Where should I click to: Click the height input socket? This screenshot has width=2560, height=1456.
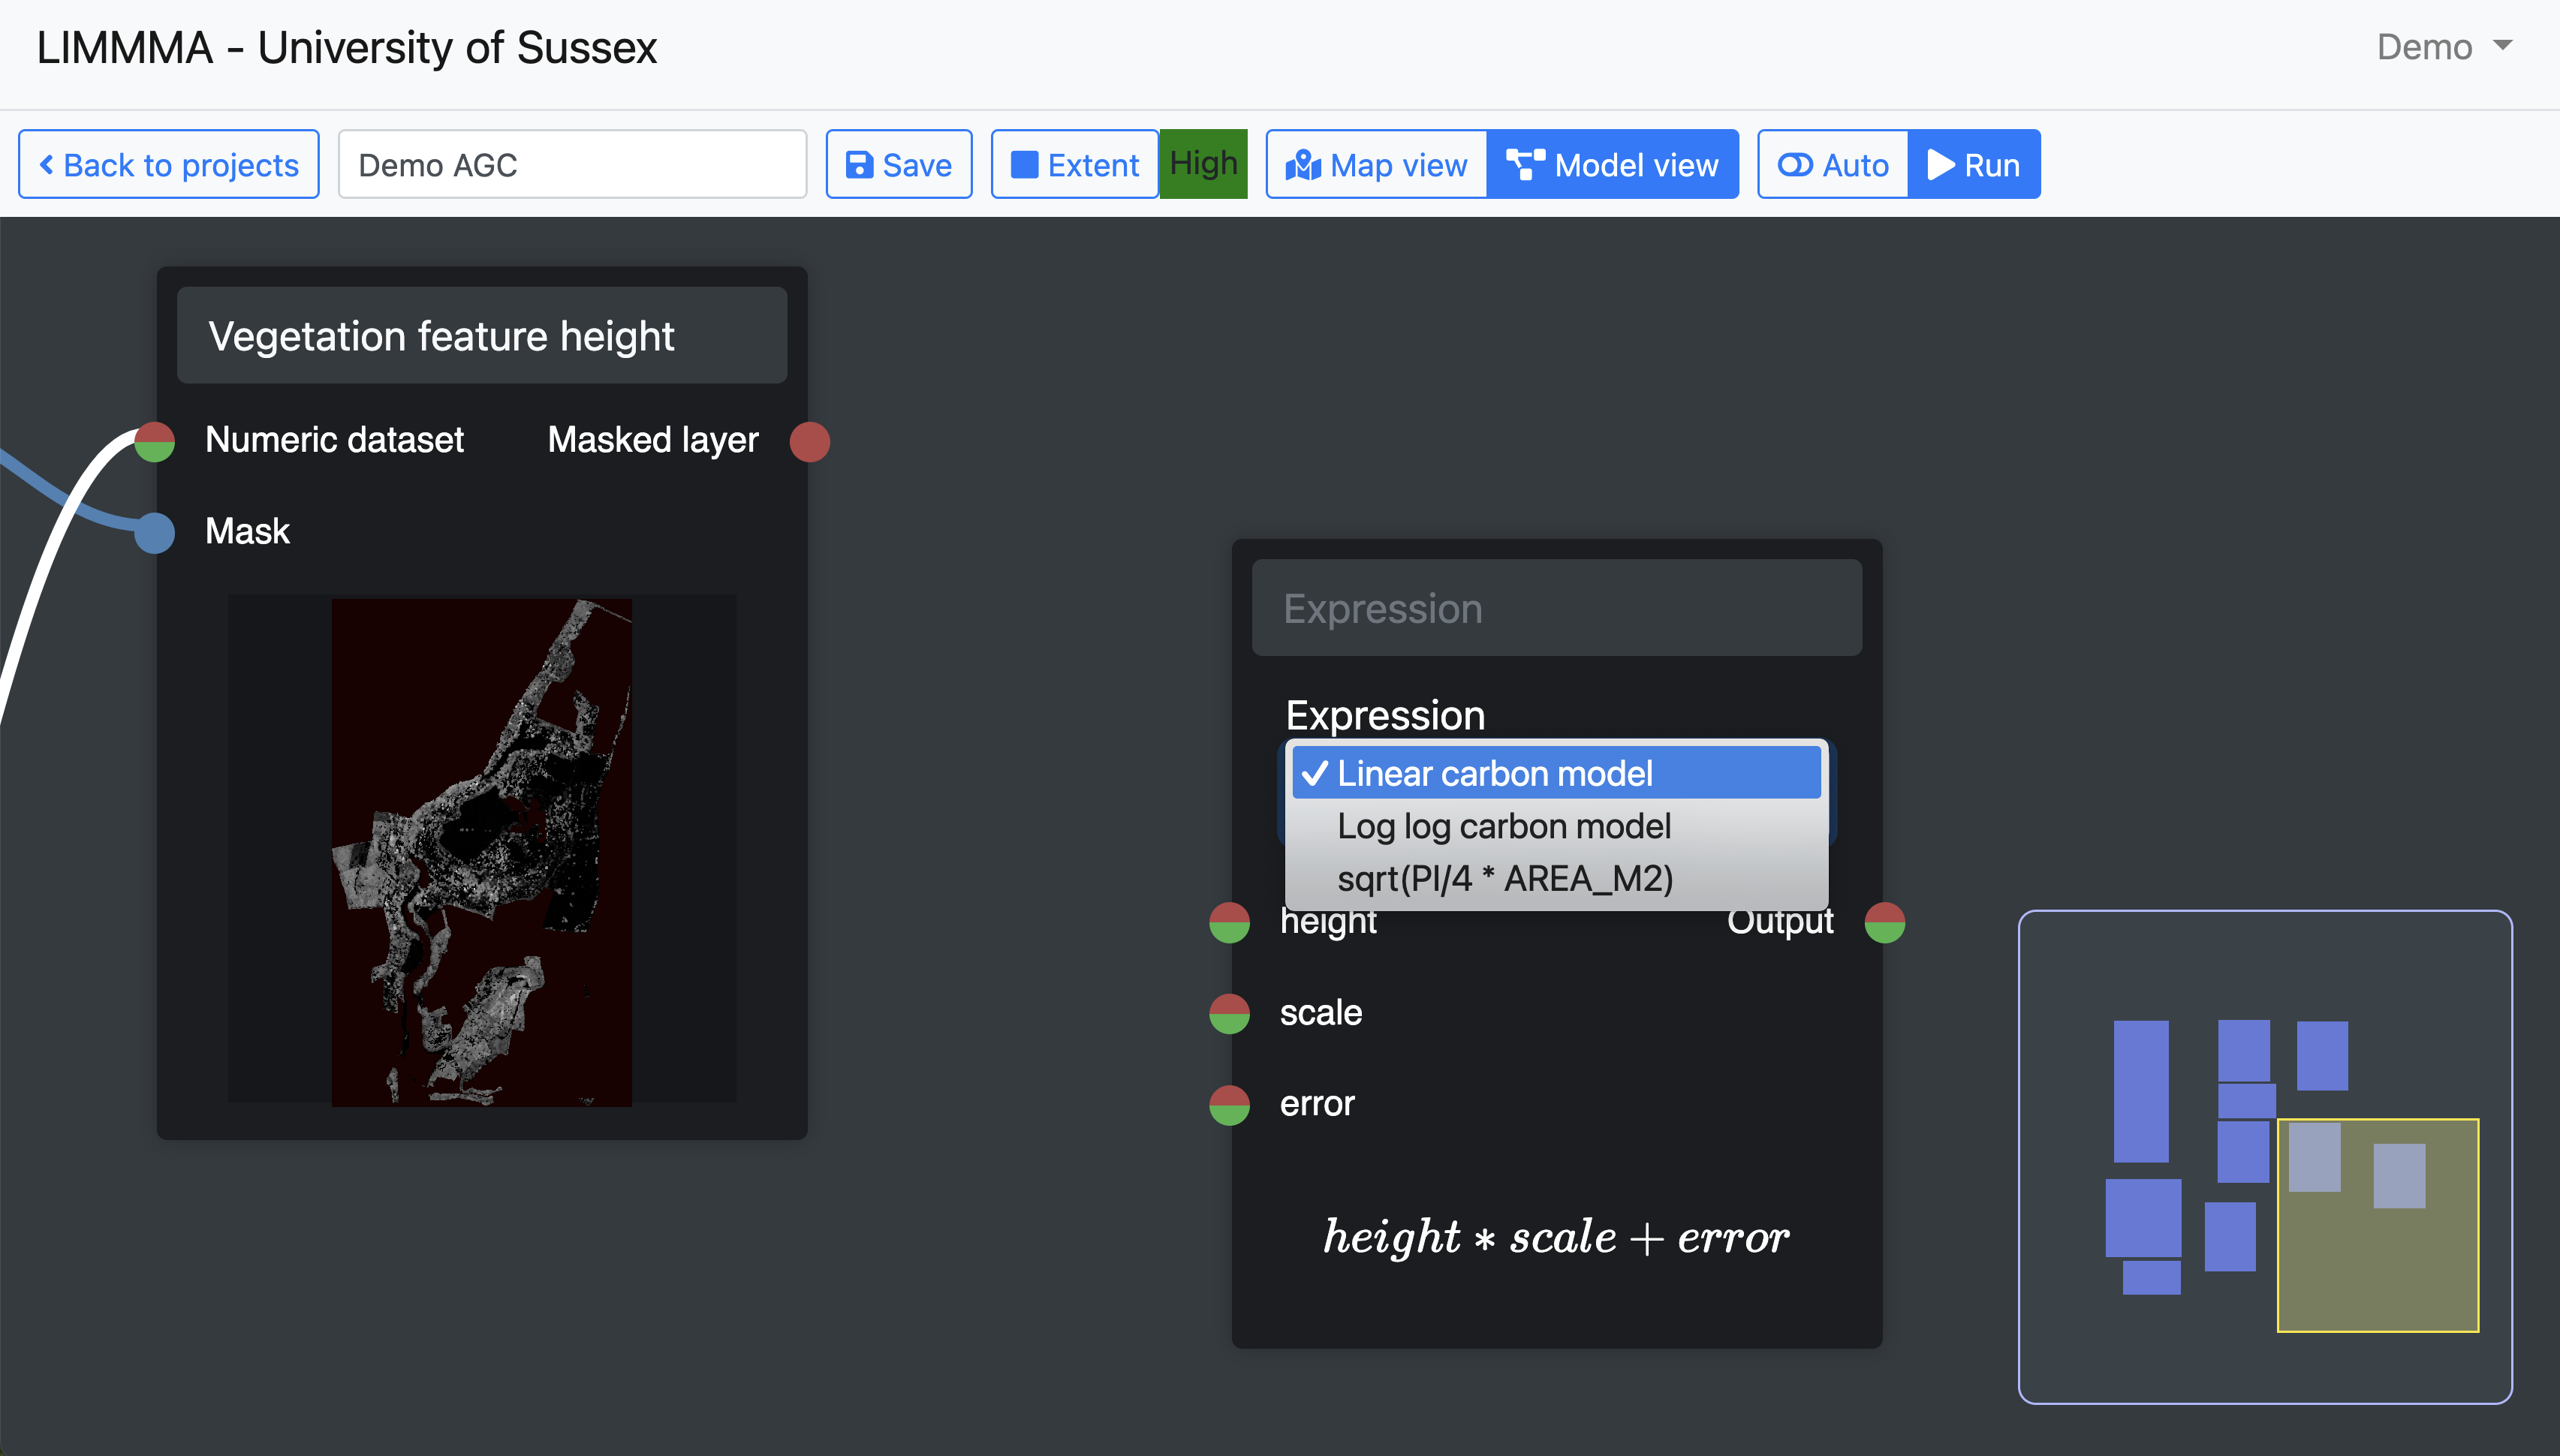click(1229, 922)
